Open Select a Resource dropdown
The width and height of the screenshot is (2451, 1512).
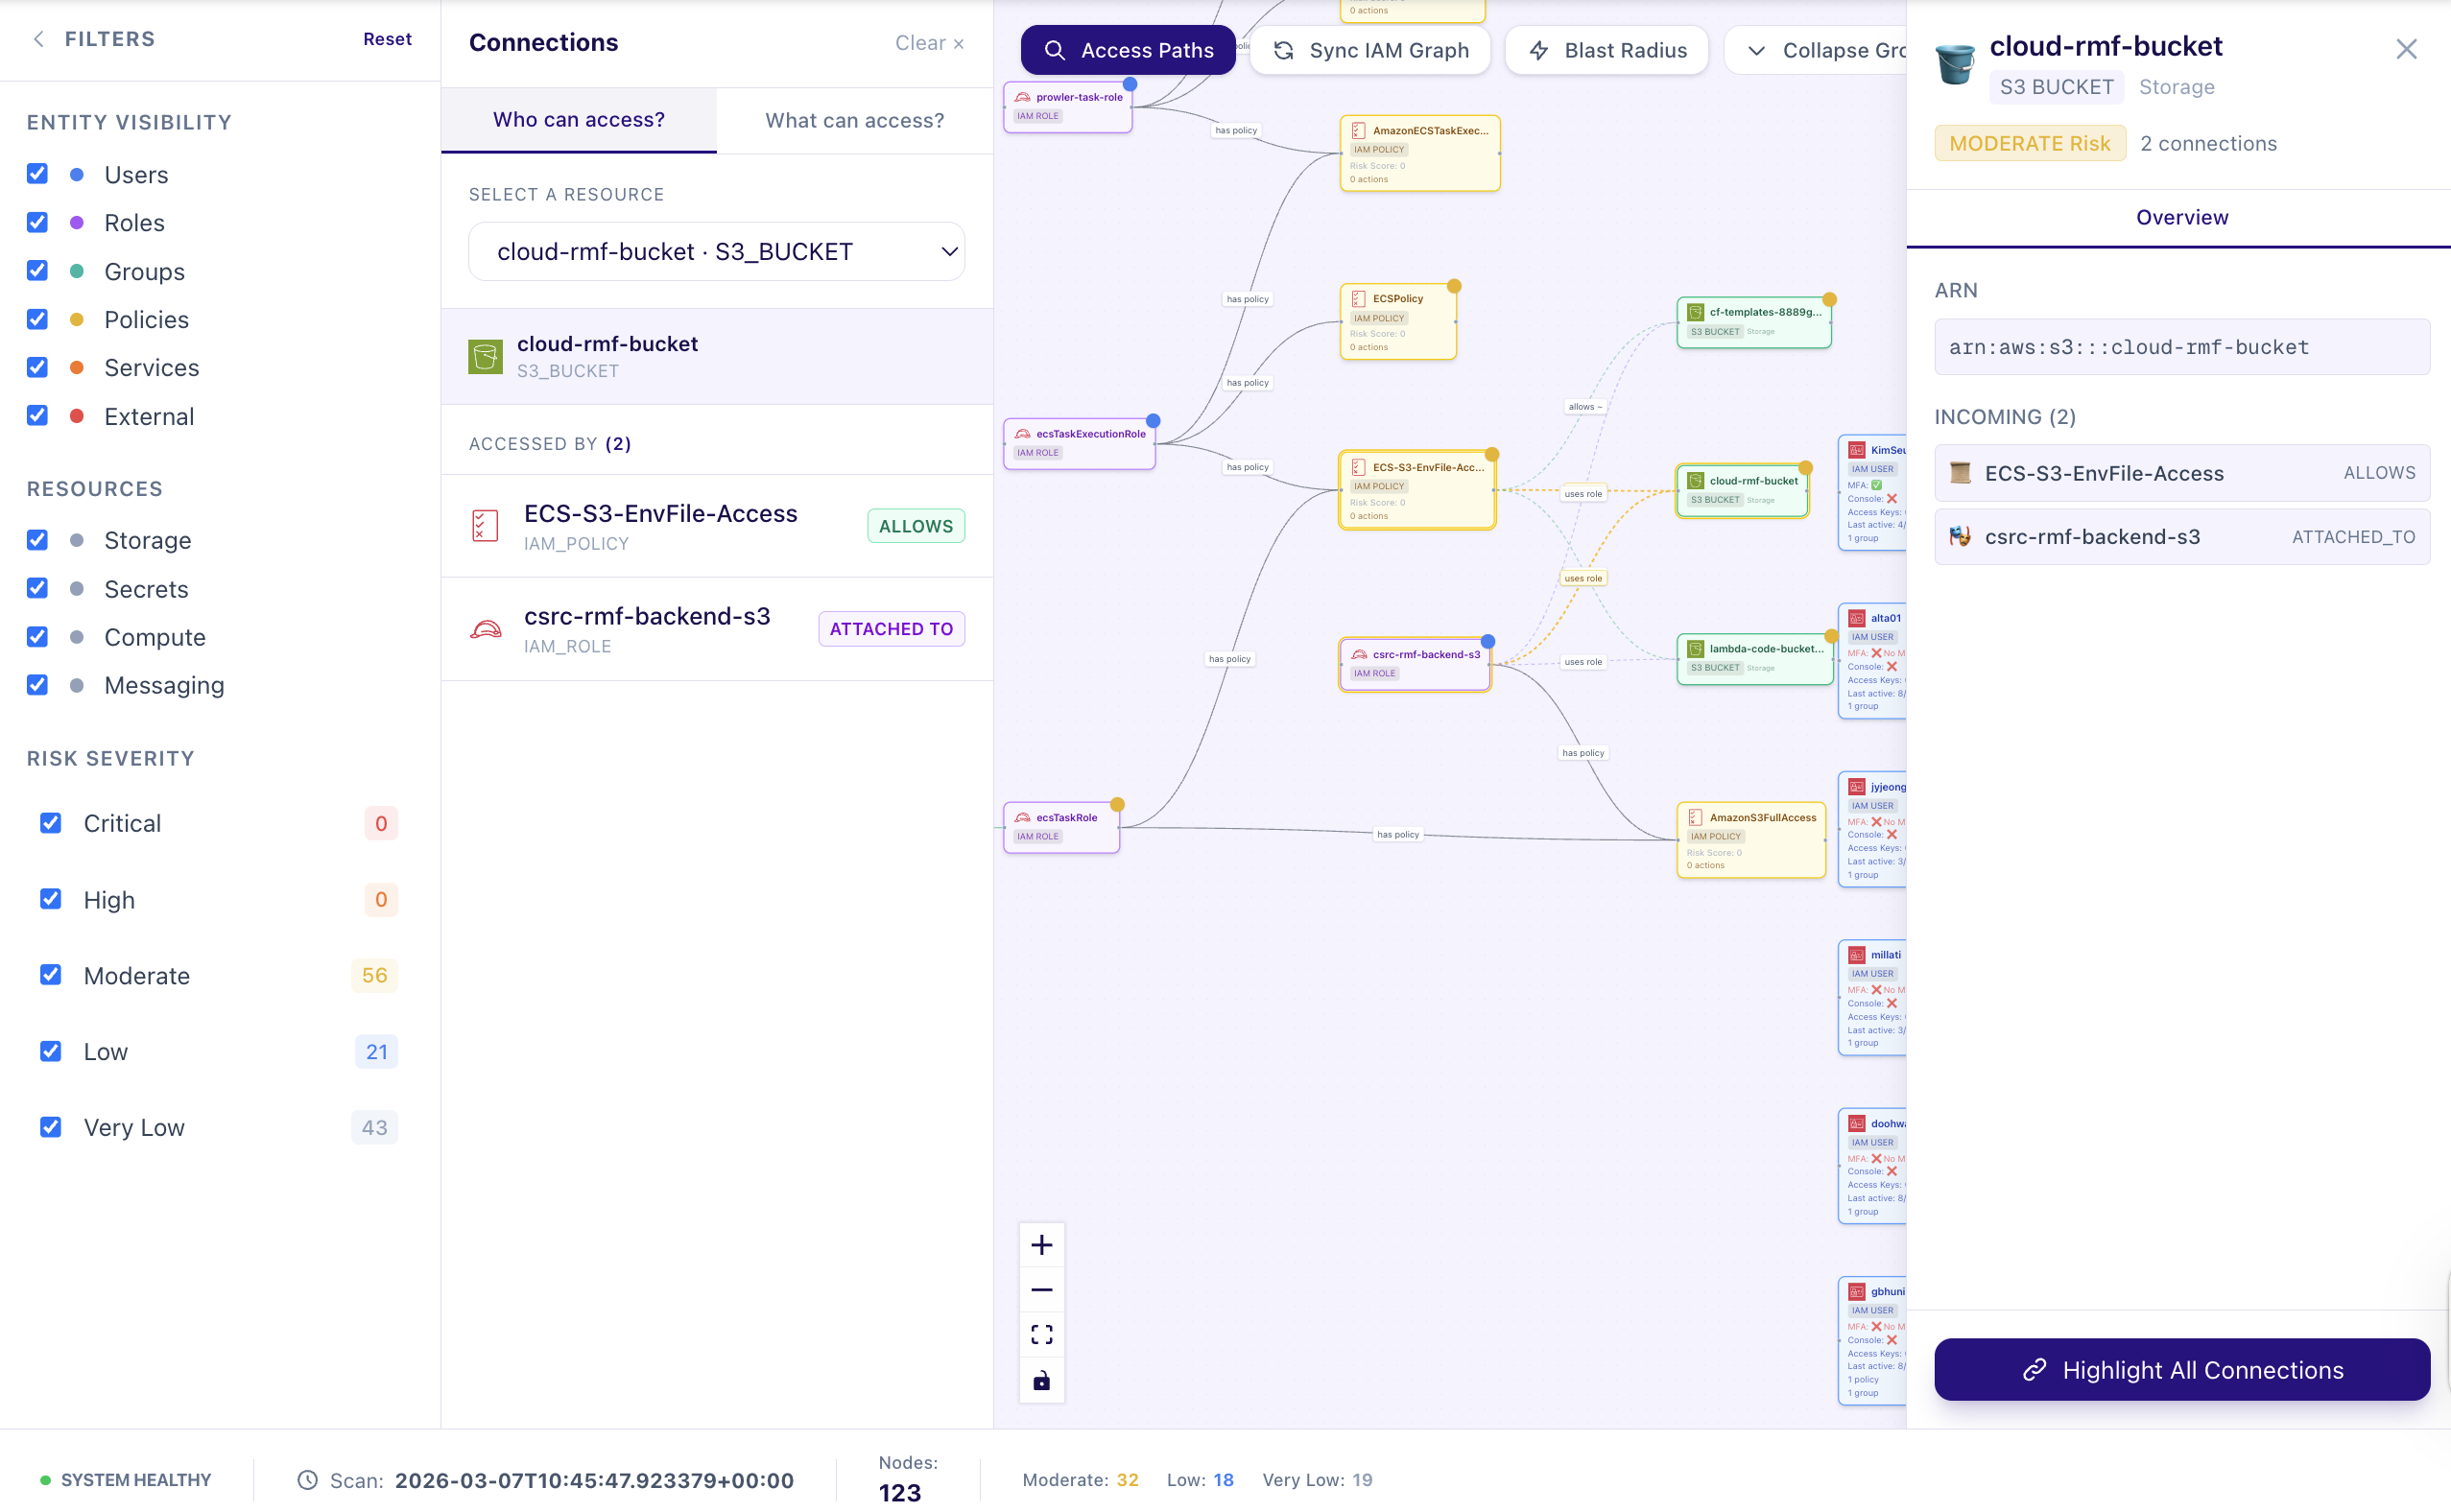click(716, 251)
